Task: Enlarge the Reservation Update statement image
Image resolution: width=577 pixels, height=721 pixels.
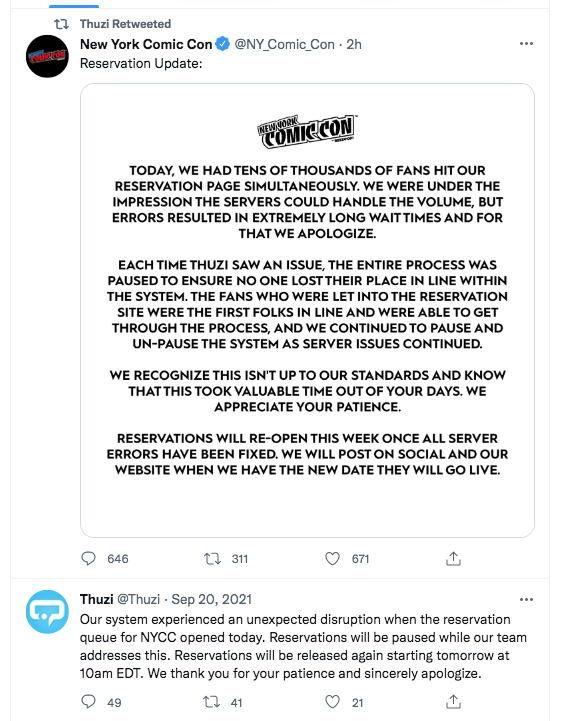Action: click(x=307, y=310)
